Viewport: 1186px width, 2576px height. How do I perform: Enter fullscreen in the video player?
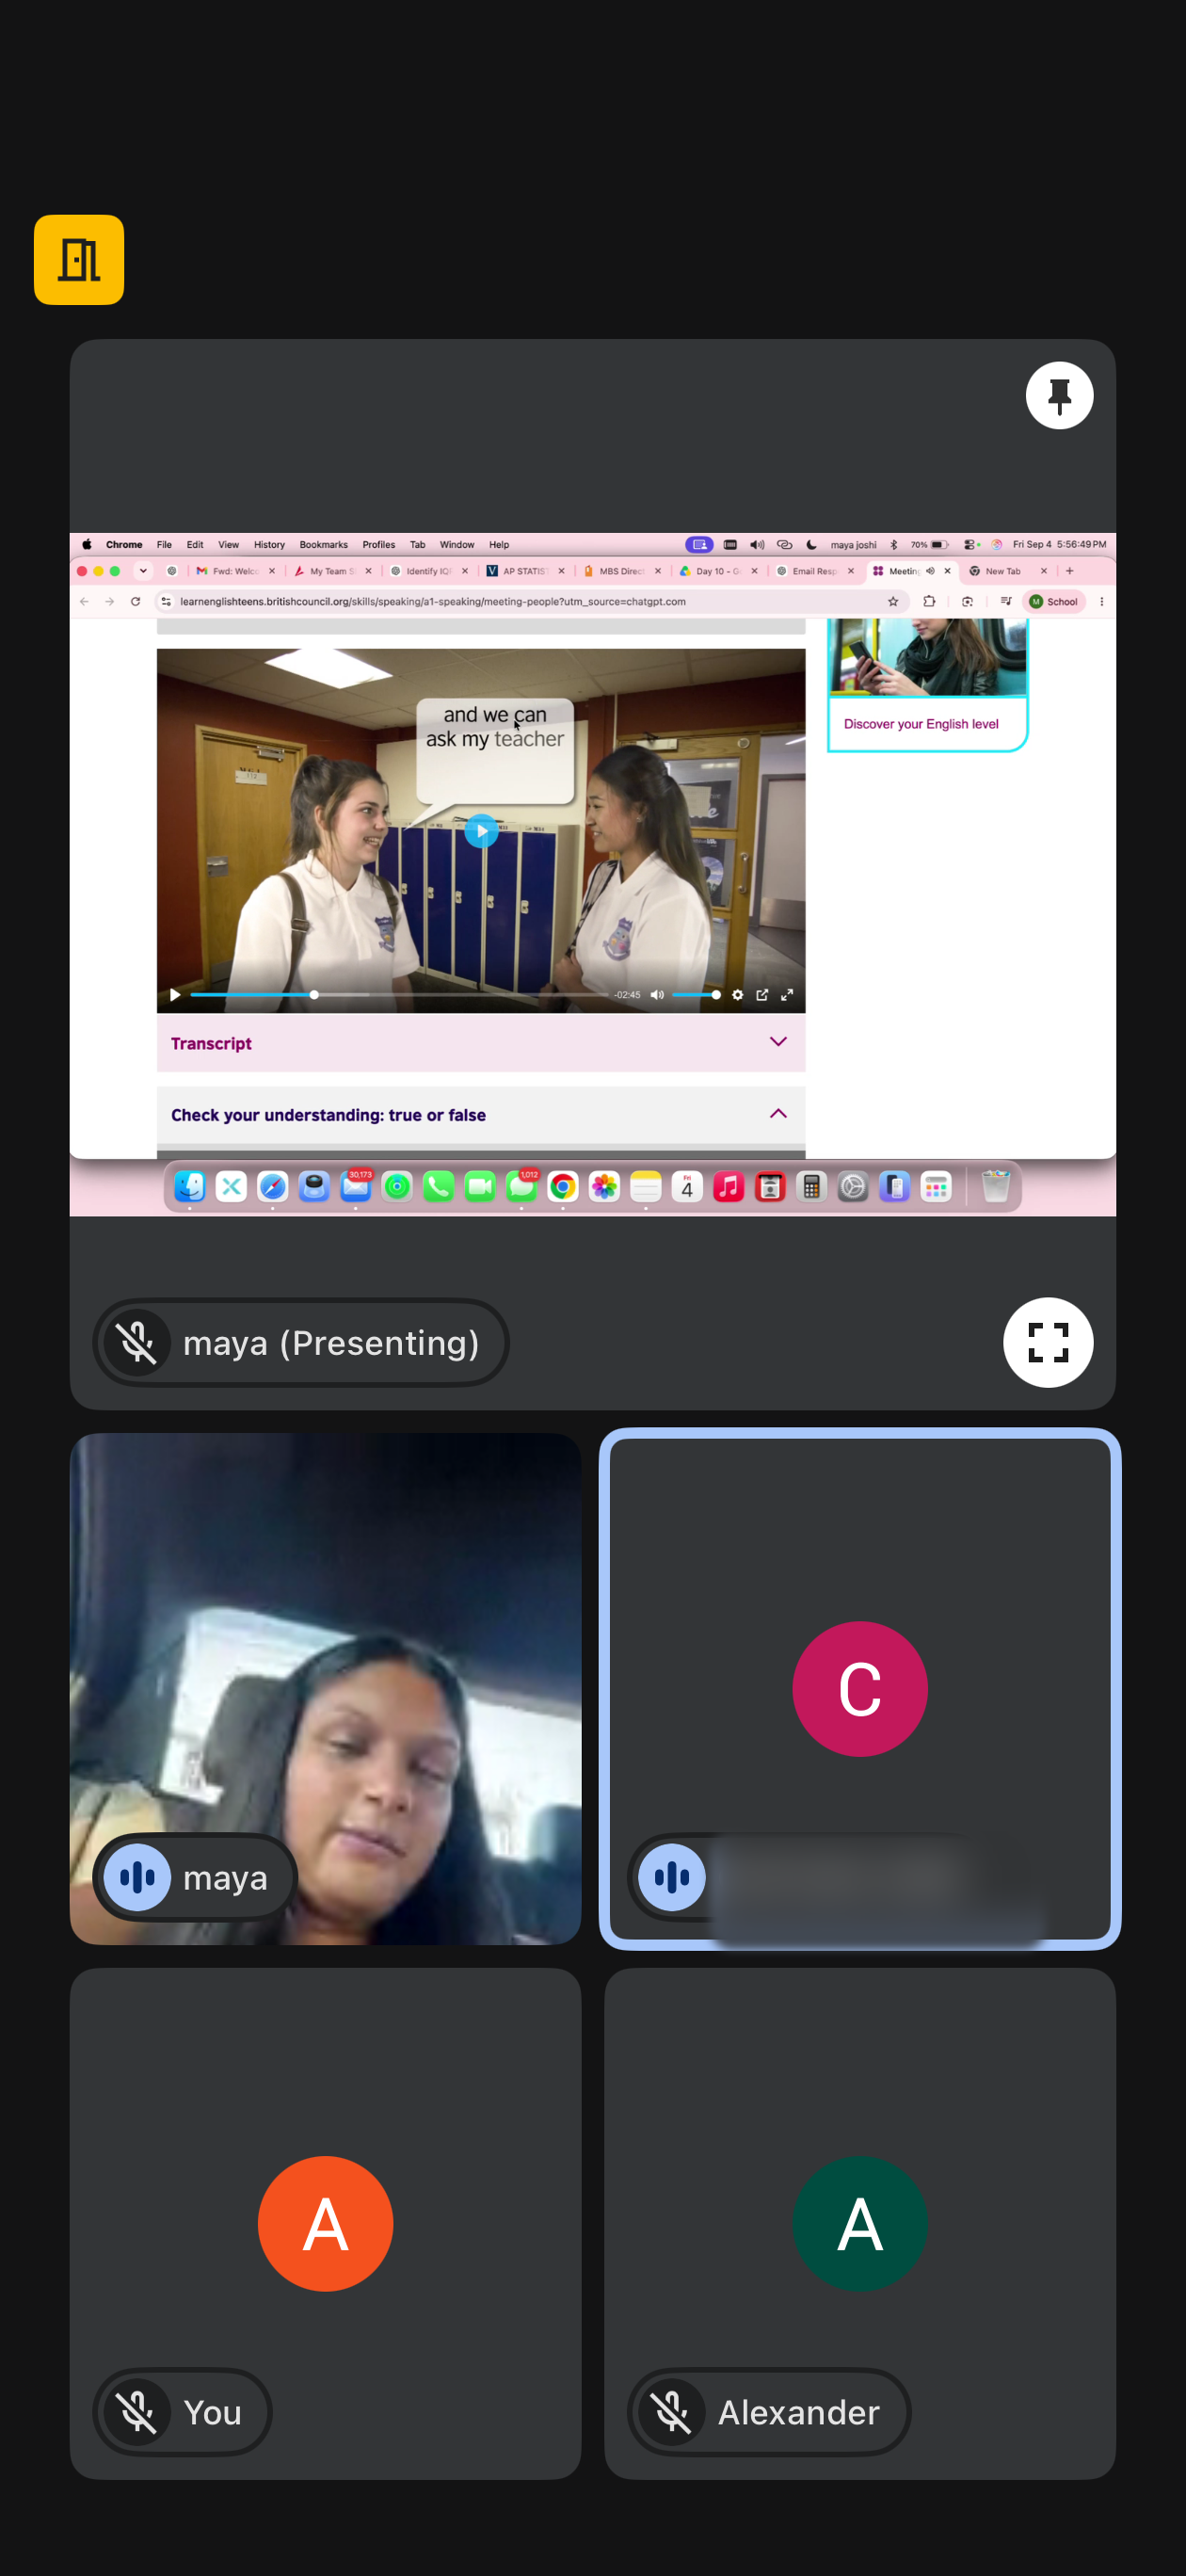click(x=787, y=995)
